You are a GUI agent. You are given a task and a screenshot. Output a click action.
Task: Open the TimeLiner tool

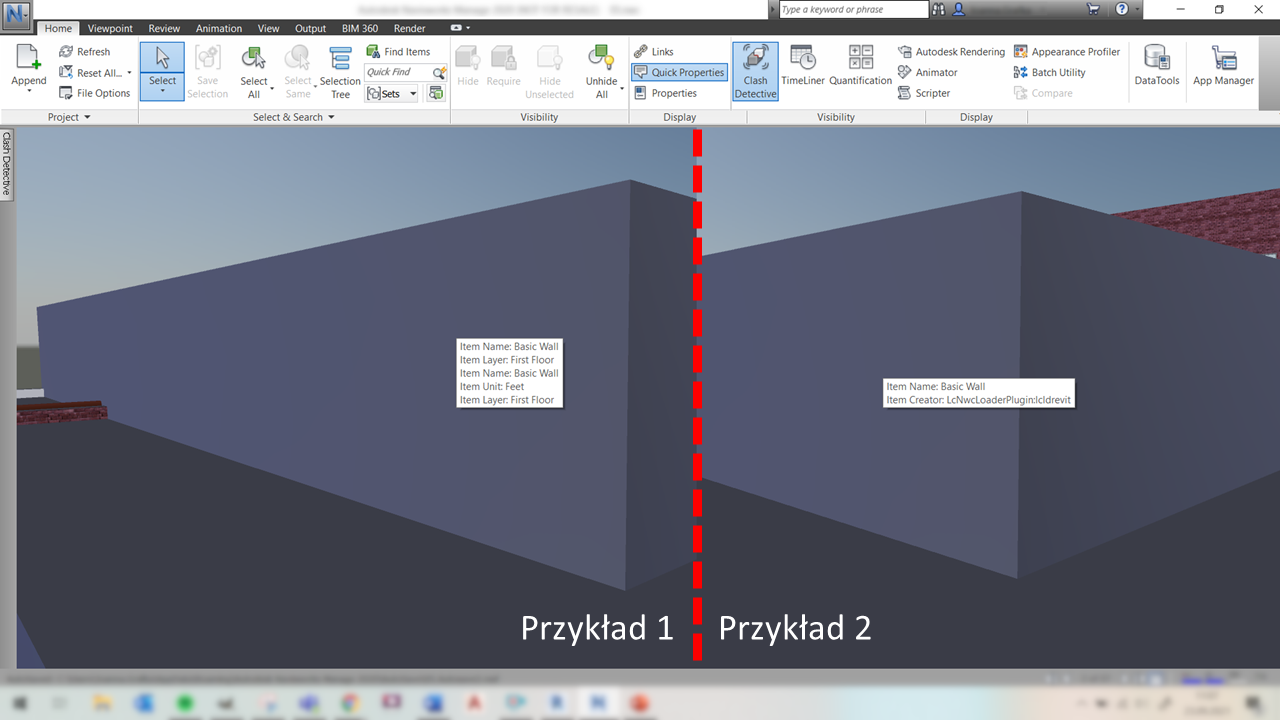802,67
